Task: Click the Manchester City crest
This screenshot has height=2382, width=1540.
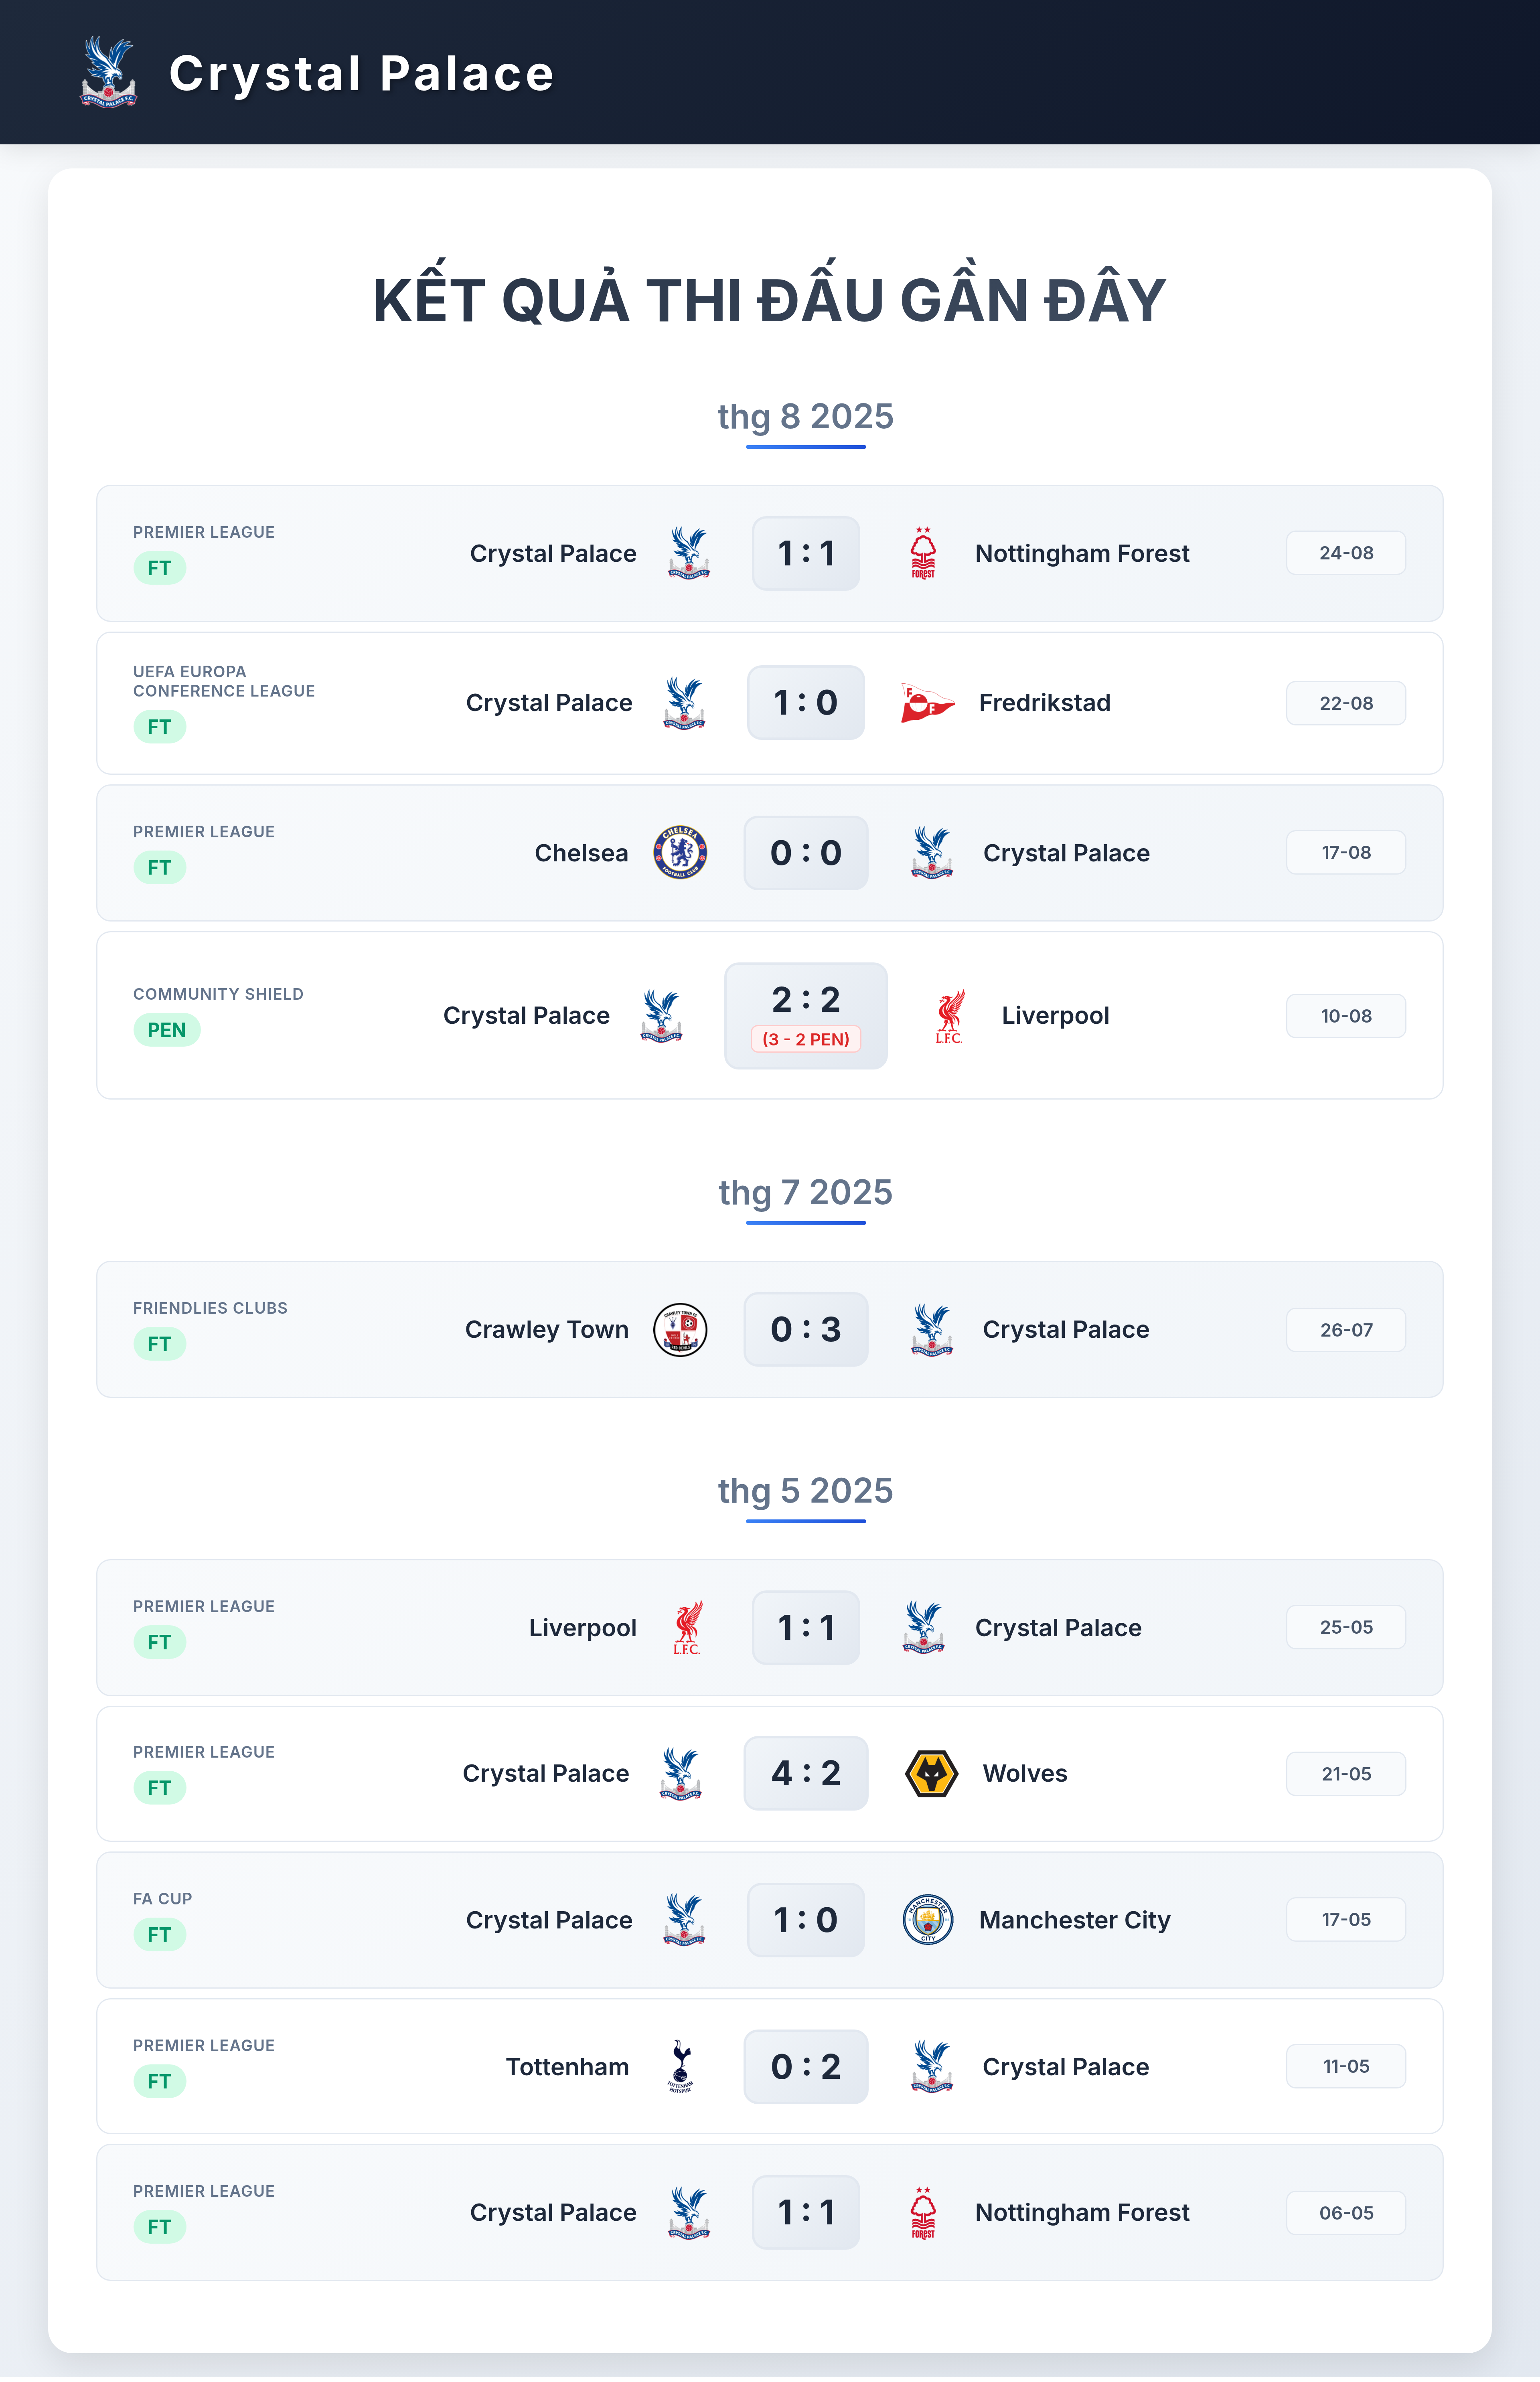Action: click(x=927, y=1920)
